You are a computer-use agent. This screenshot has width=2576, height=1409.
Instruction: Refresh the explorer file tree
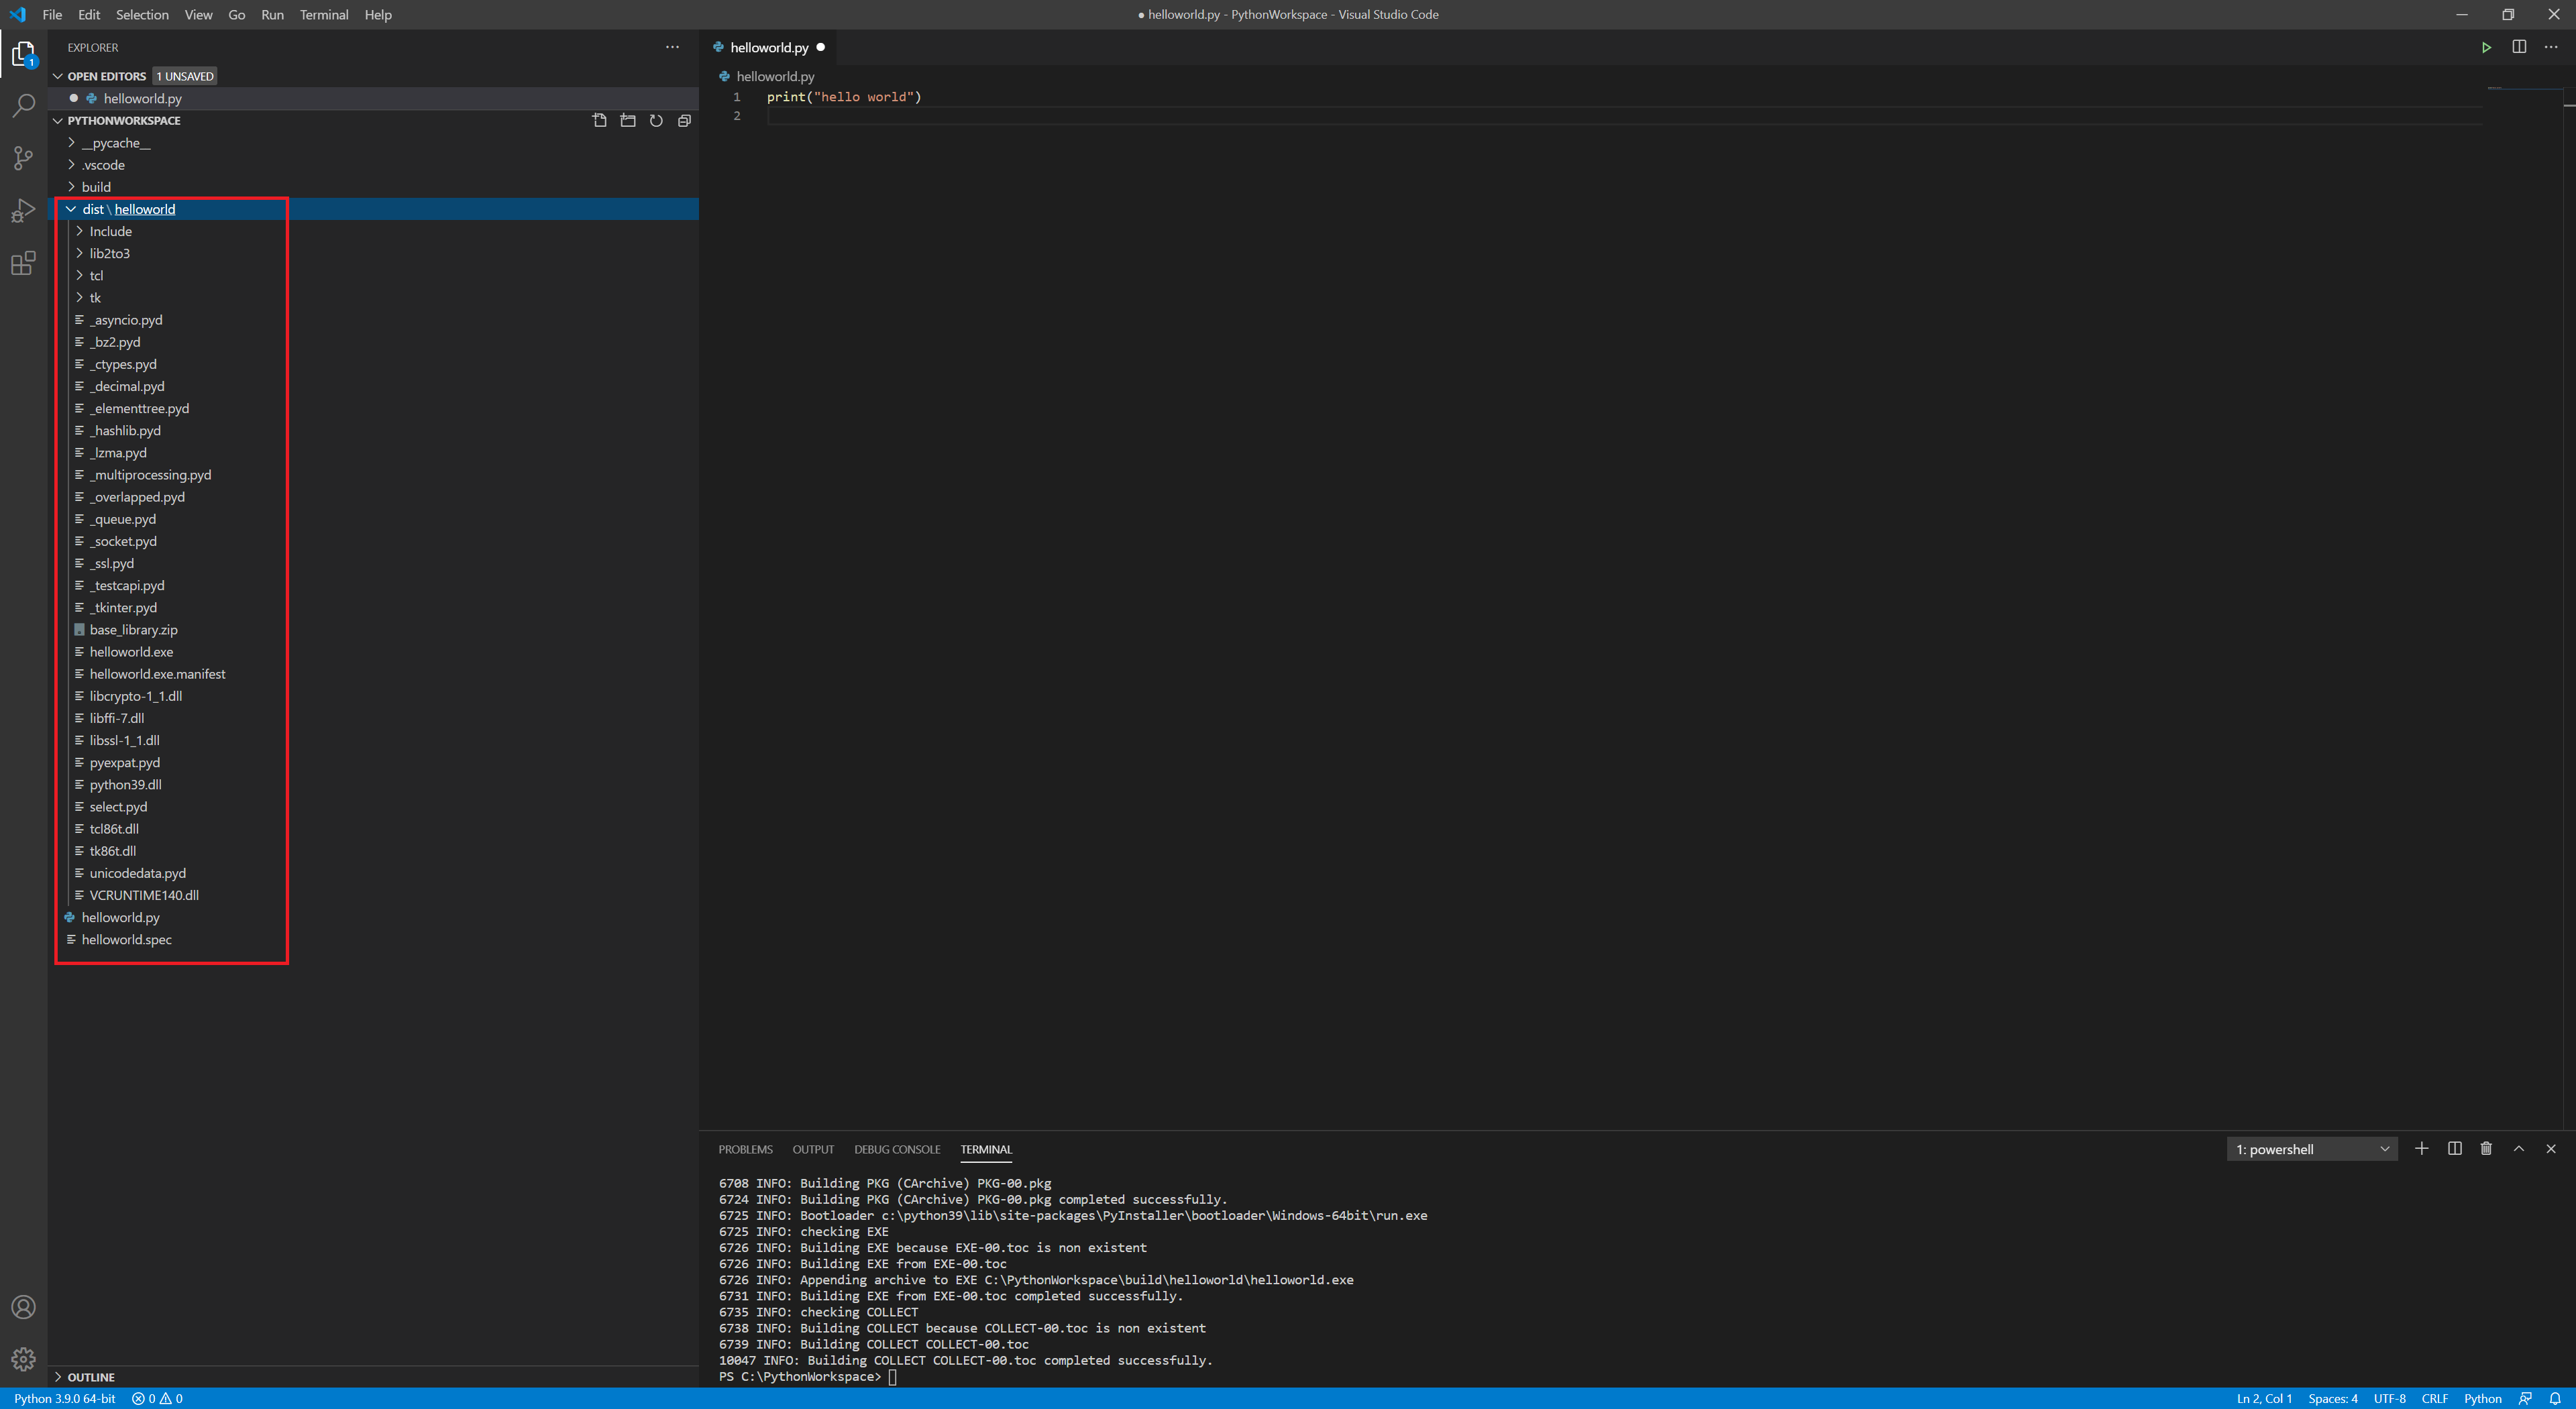pyautogui.click(x=656, y=120)
